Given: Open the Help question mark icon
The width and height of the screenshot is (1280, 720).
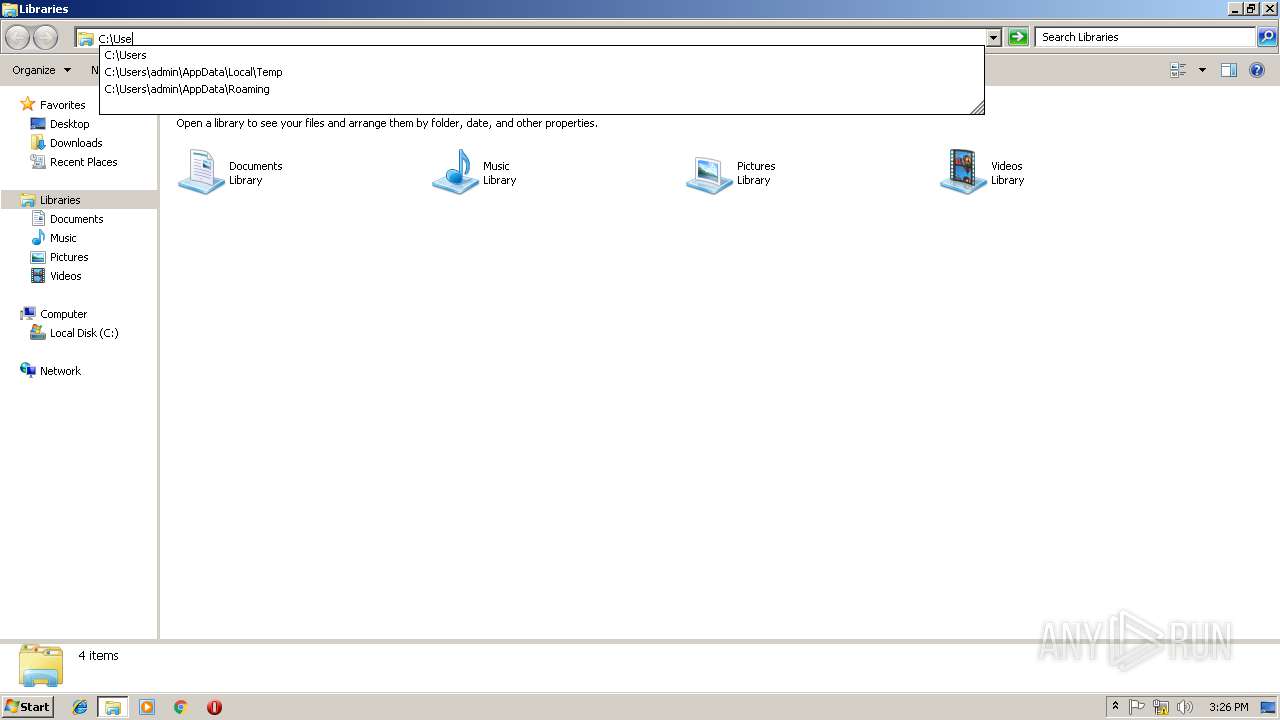Looking at the screenshot, I should pos(1257,70).
